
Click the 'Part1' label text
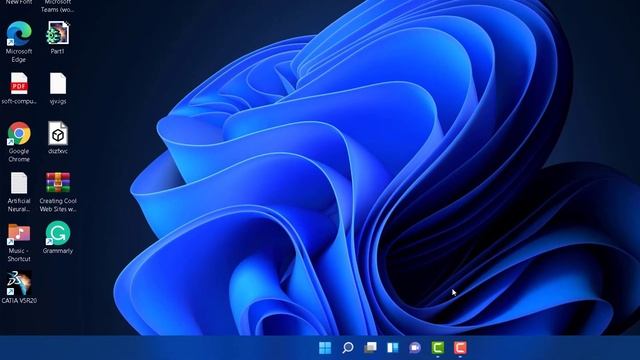[x=58, y=51]
